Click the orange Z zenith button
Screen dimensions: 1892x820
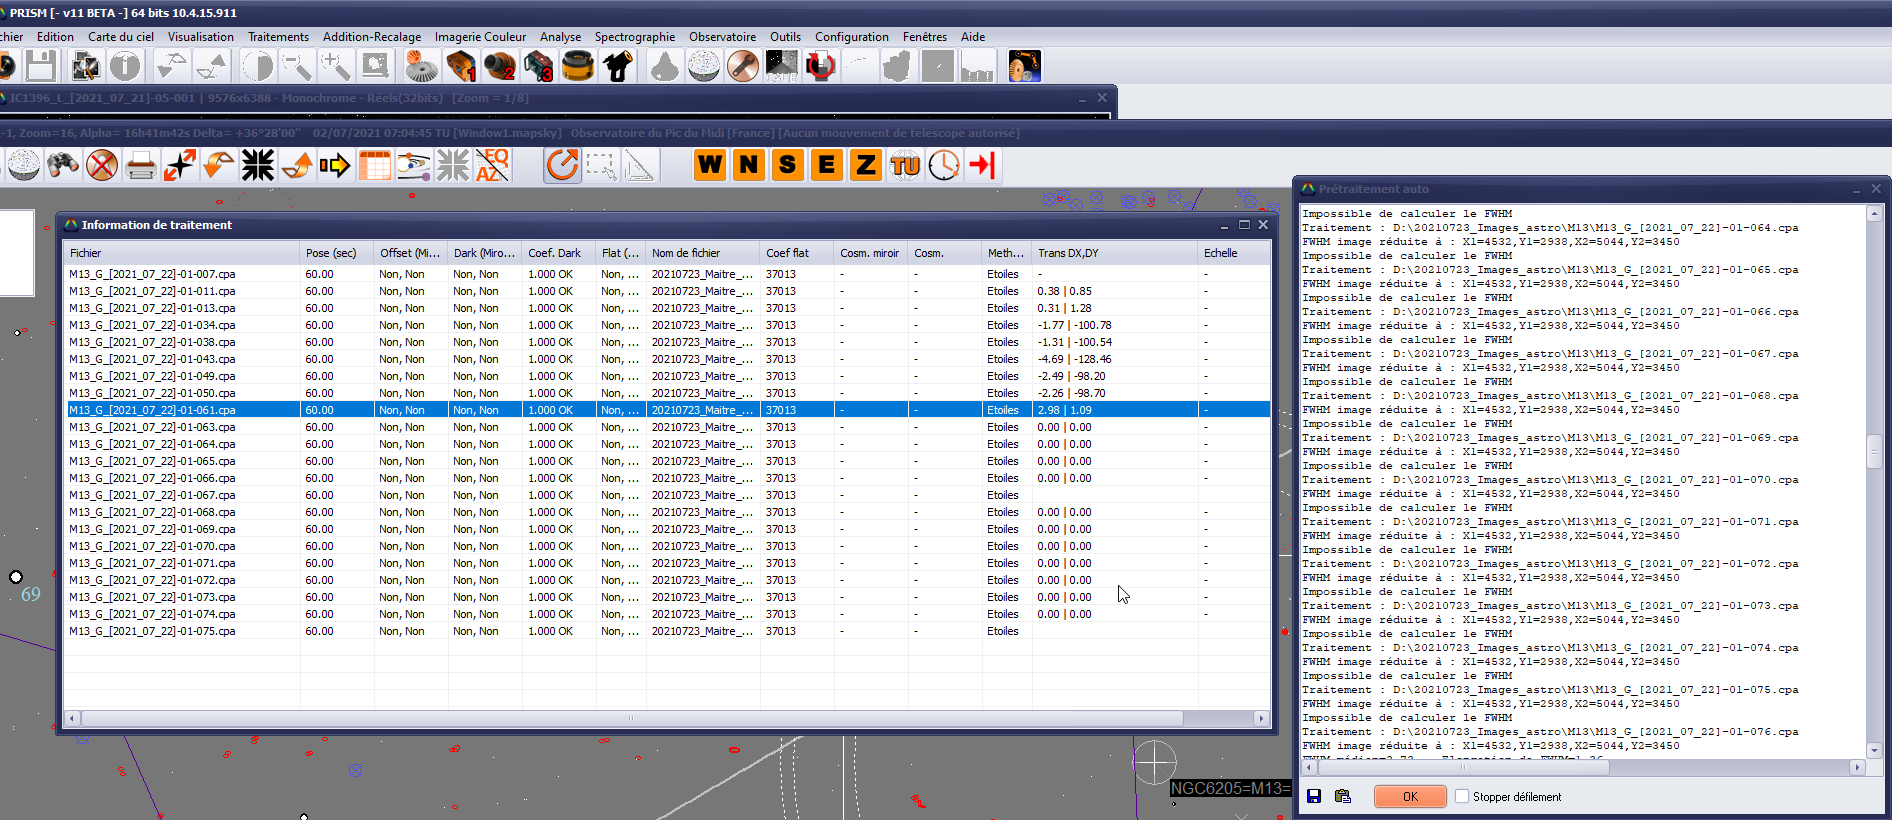pyautogui.click(x=866, y=165)
